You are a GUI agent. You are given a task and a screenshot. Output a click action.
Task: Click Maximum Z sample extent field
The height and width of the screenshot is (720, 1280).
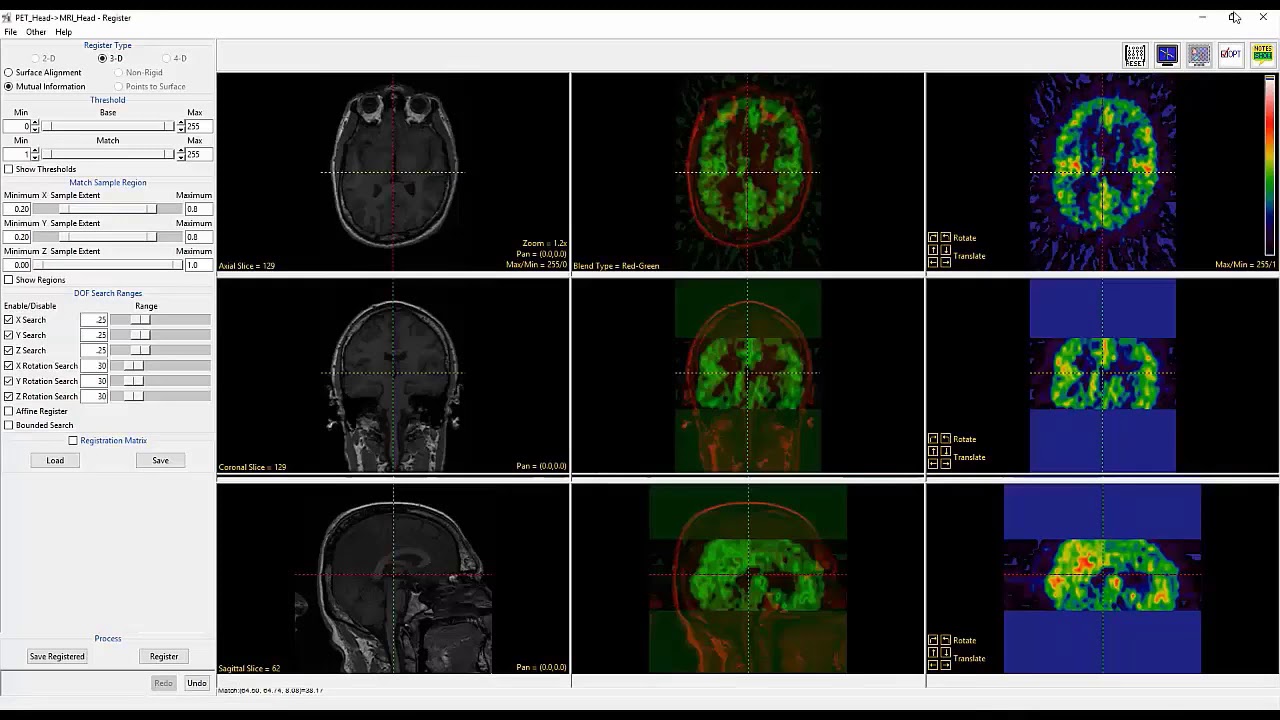click(198, 265)
